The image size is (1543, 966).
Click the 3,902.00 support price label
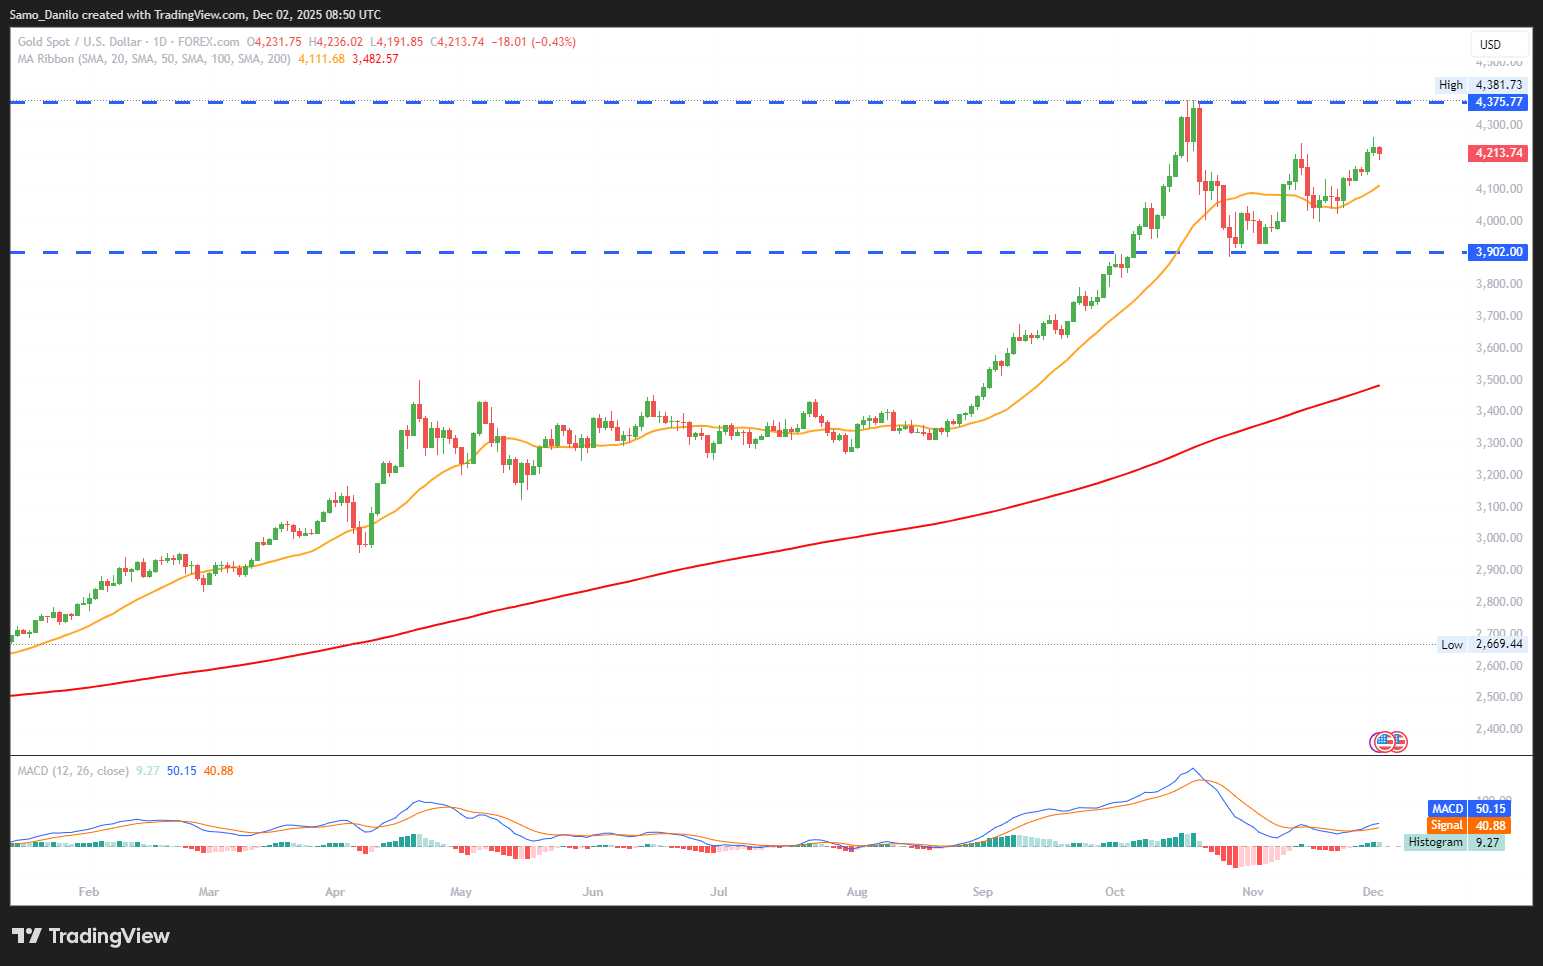click(x=1498, y=252)
